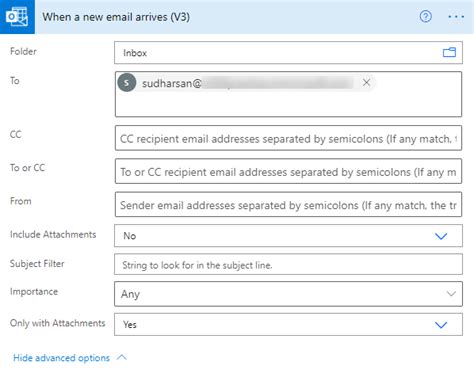Focus the From sender field
Image resolution: width=474 pixels, height=381 pixels.
point(288,204)
